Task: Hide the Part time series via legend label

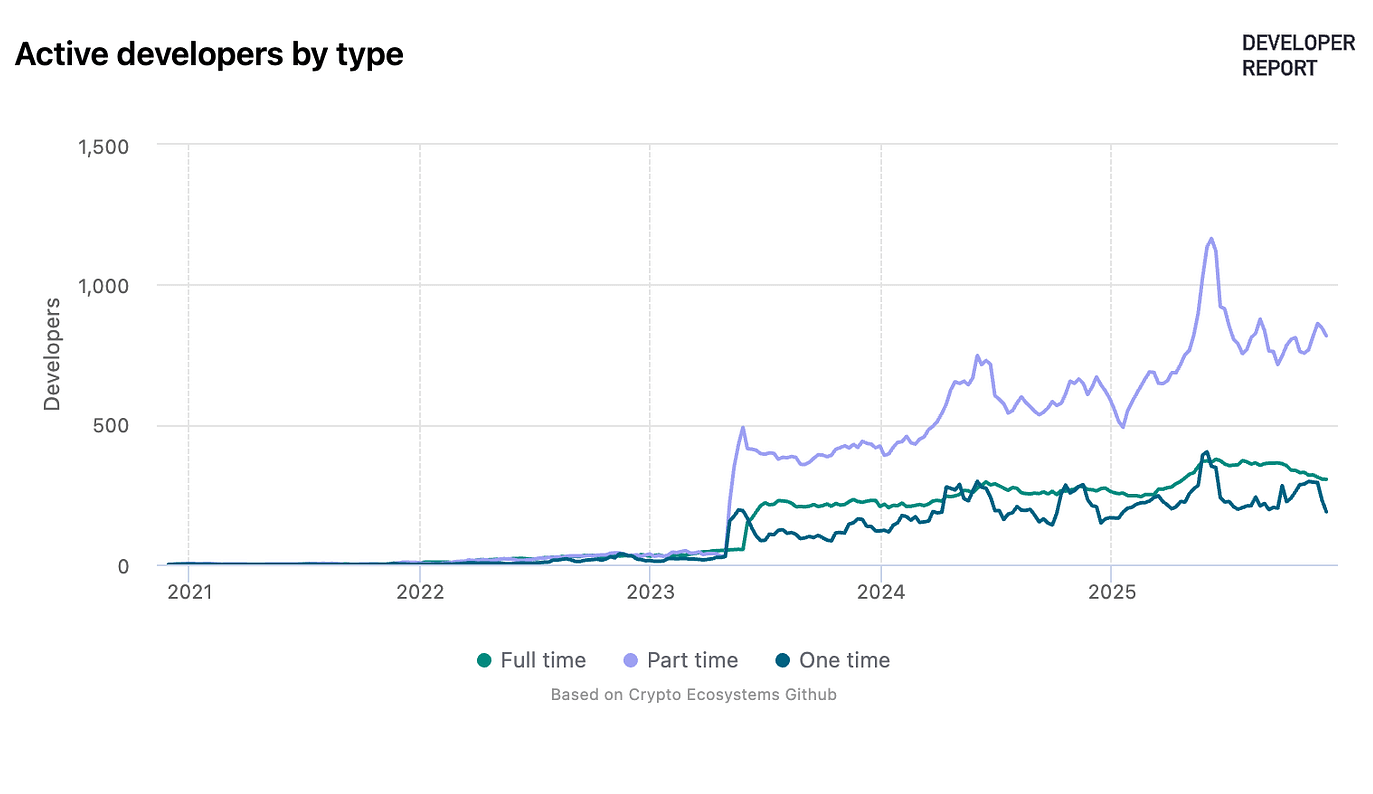Action: [692, 661]
